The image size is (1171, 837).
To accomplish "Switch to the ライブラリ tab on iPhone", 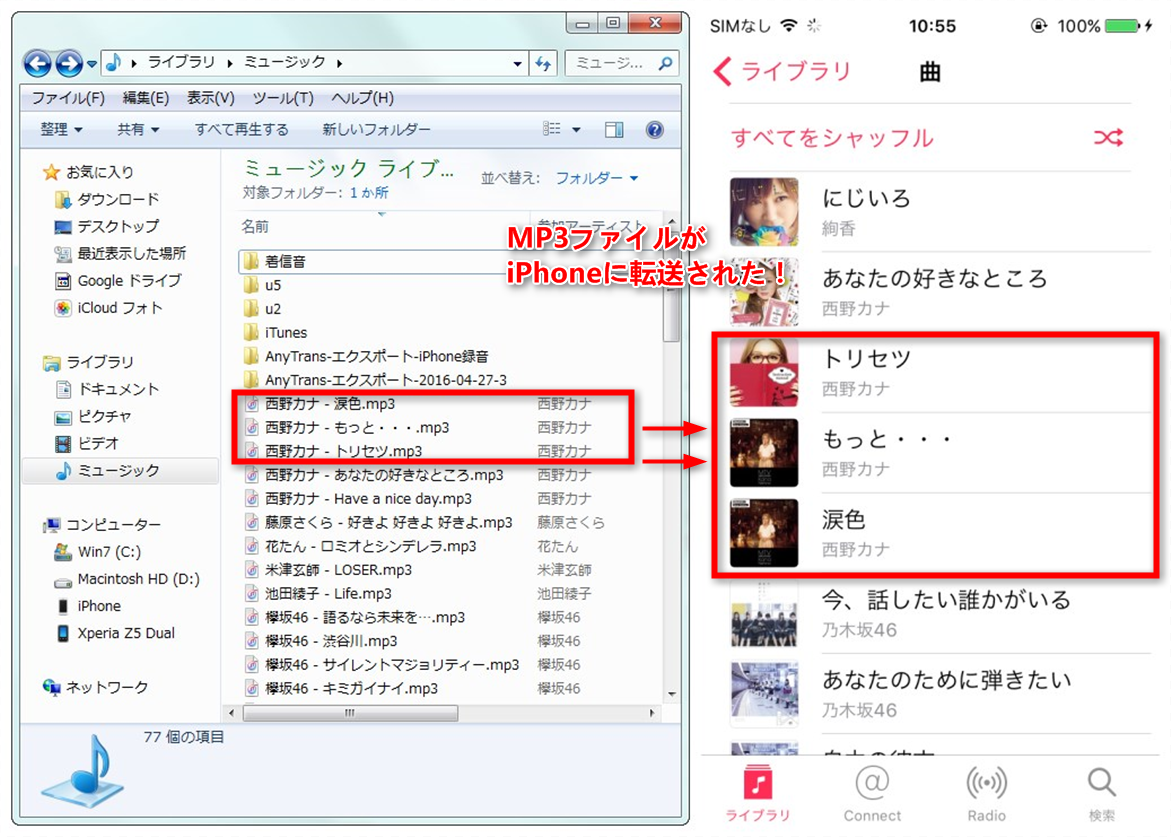I will click(758, 794).
